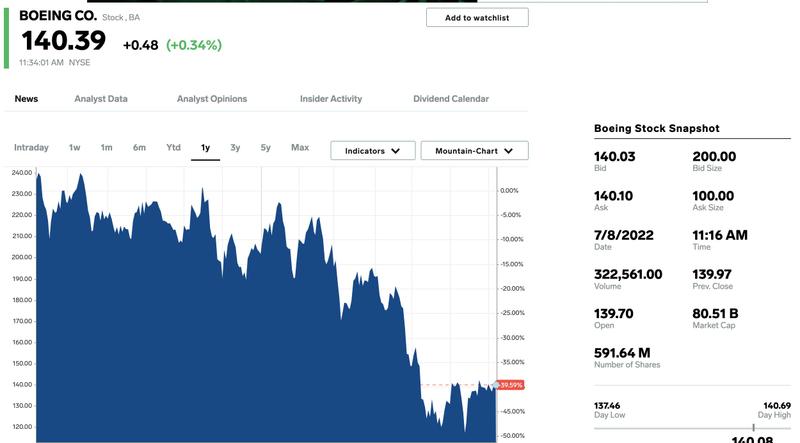800x443 pixels.
Task: Click the 240.00 y-axis label
Action: tap(22, 173)
